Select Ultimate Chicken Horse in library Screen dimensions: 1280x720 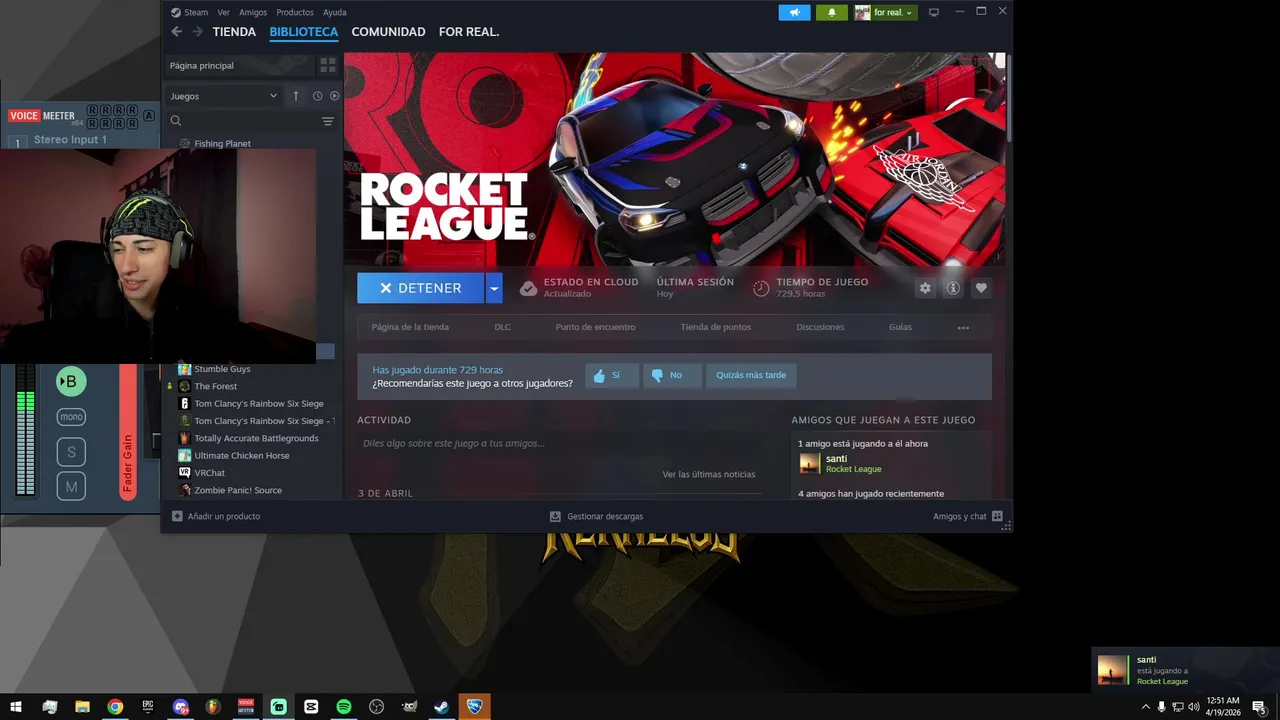click(242, 456)
